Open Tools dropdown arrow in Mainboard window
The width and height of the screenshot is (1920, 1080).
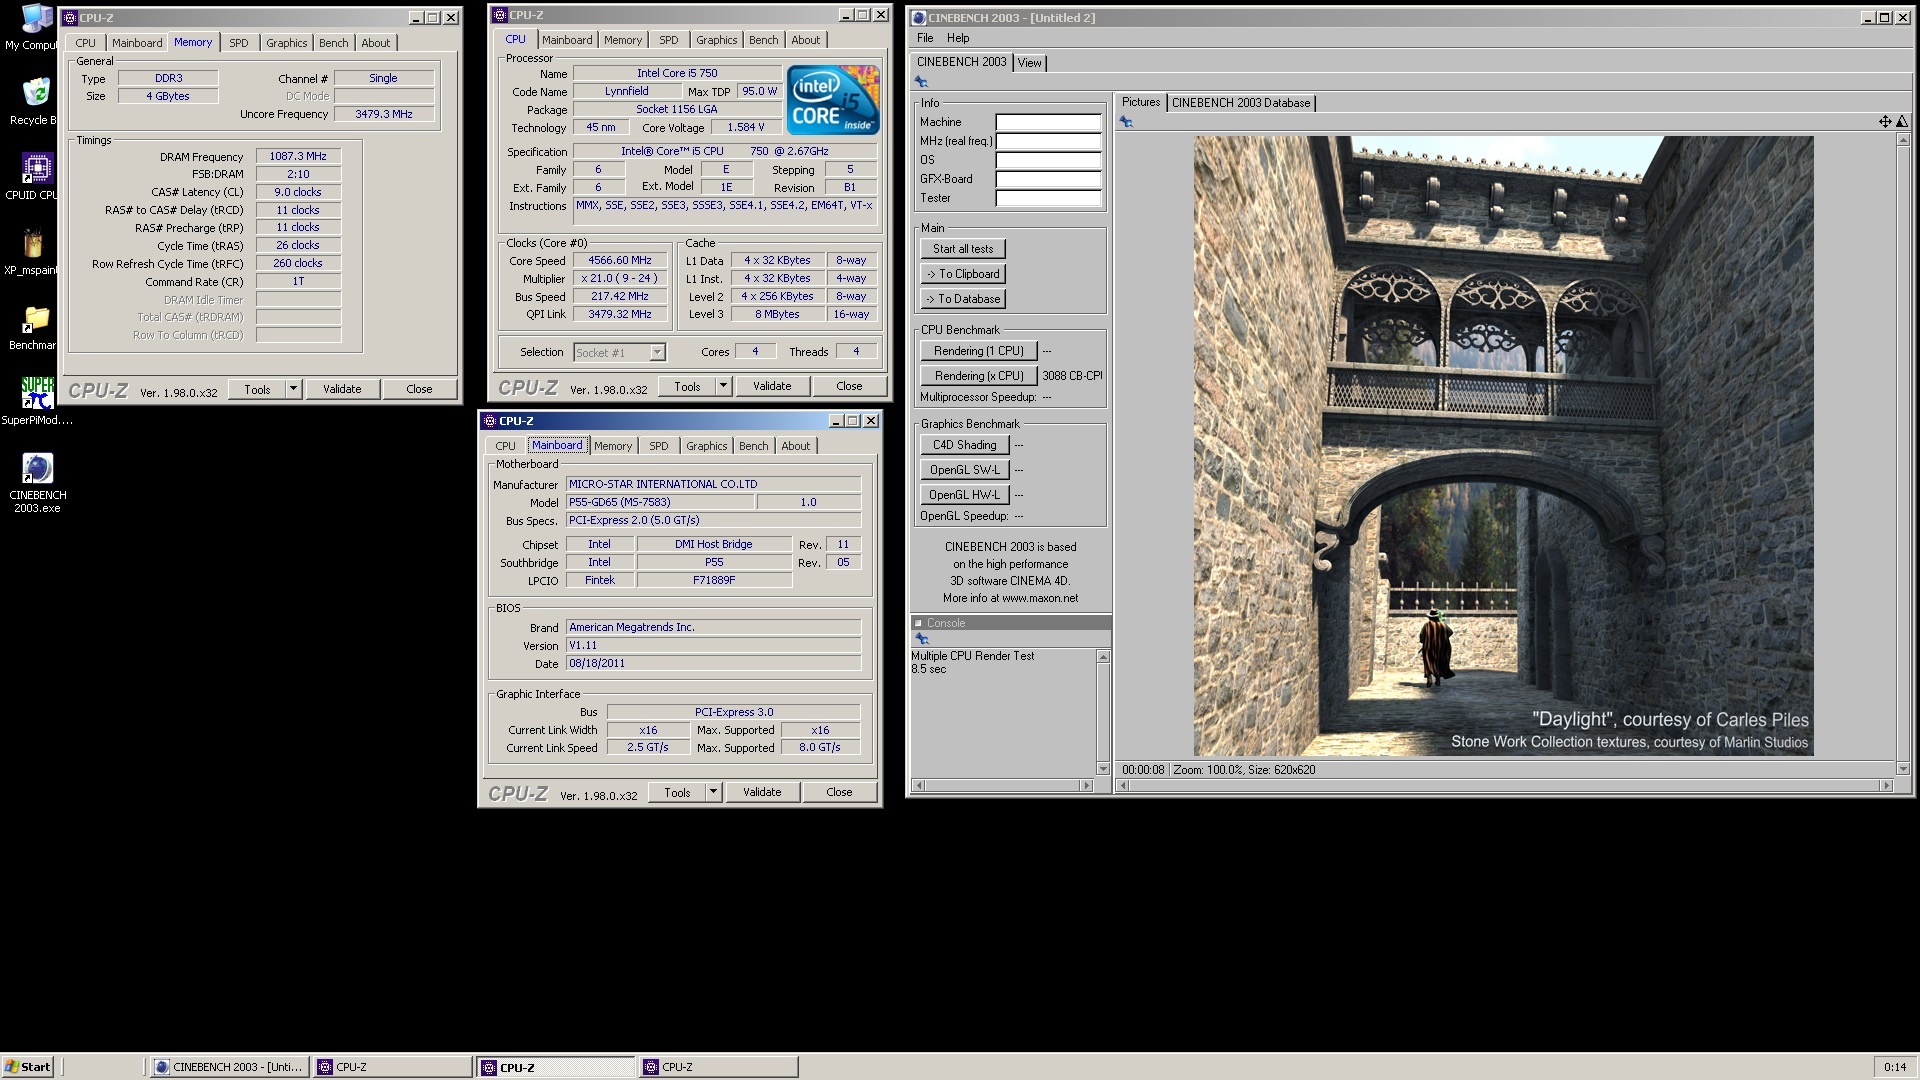point(713,792)
